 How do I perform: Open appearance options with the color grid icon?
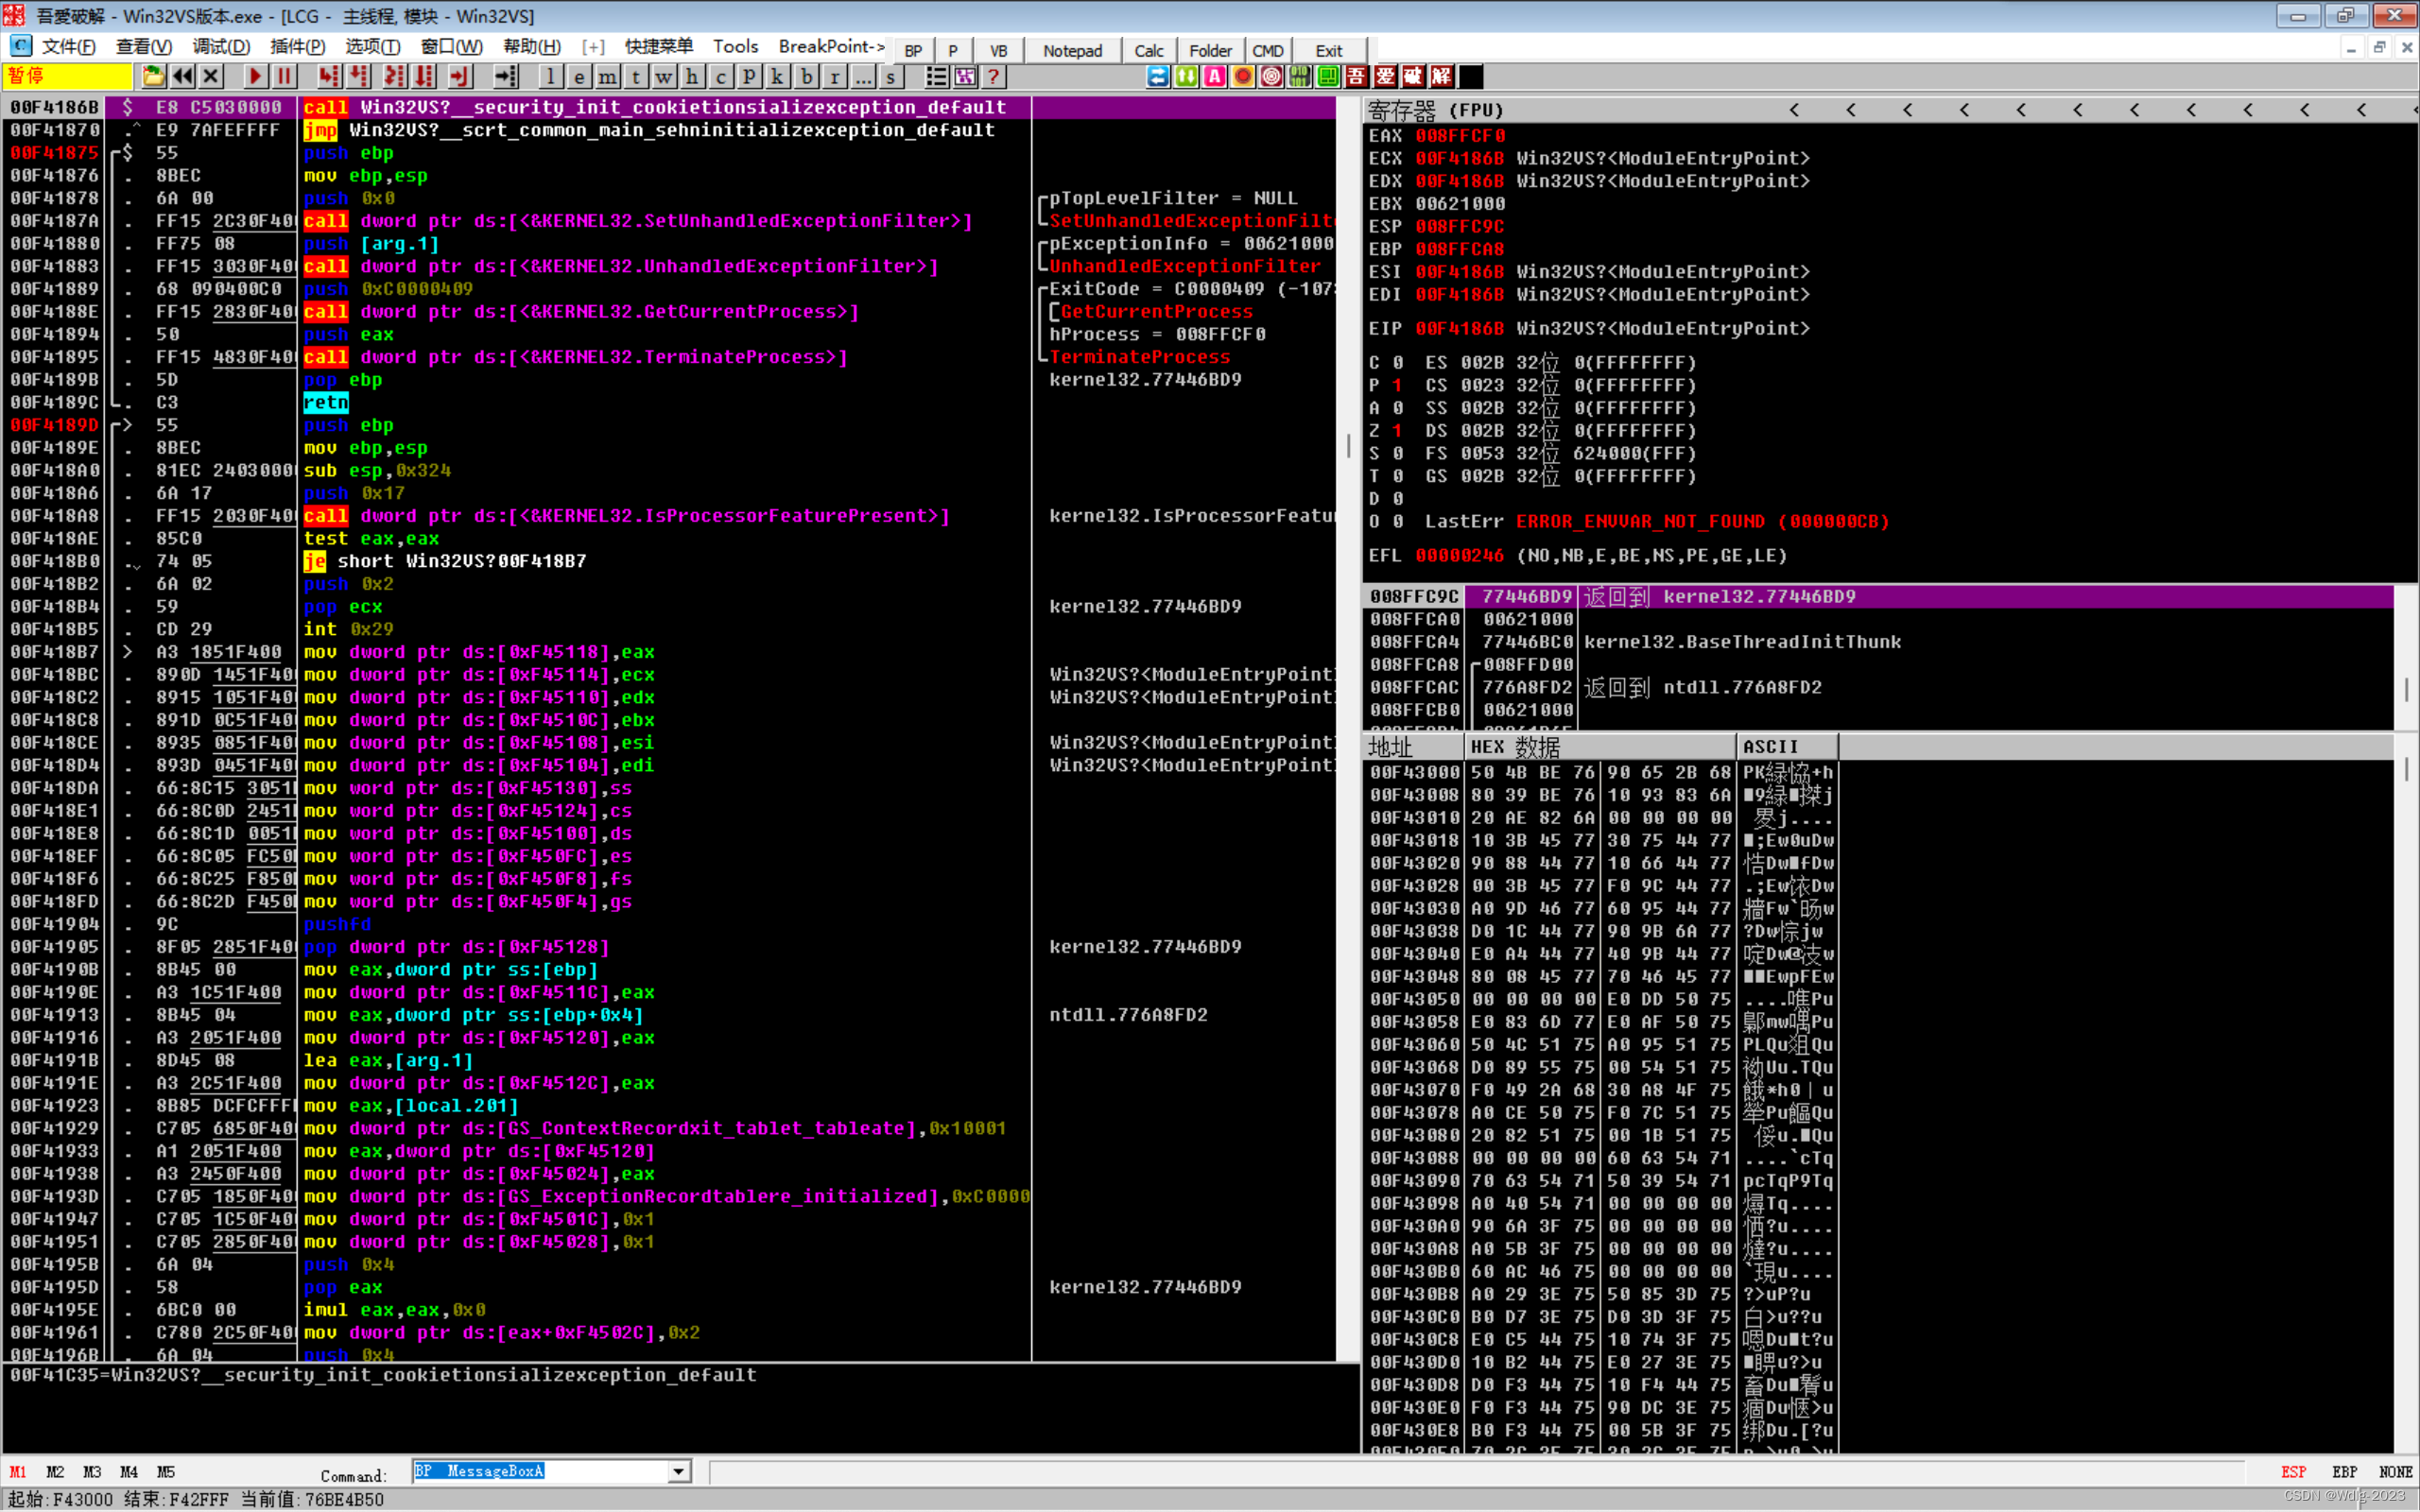coord(965,76)
